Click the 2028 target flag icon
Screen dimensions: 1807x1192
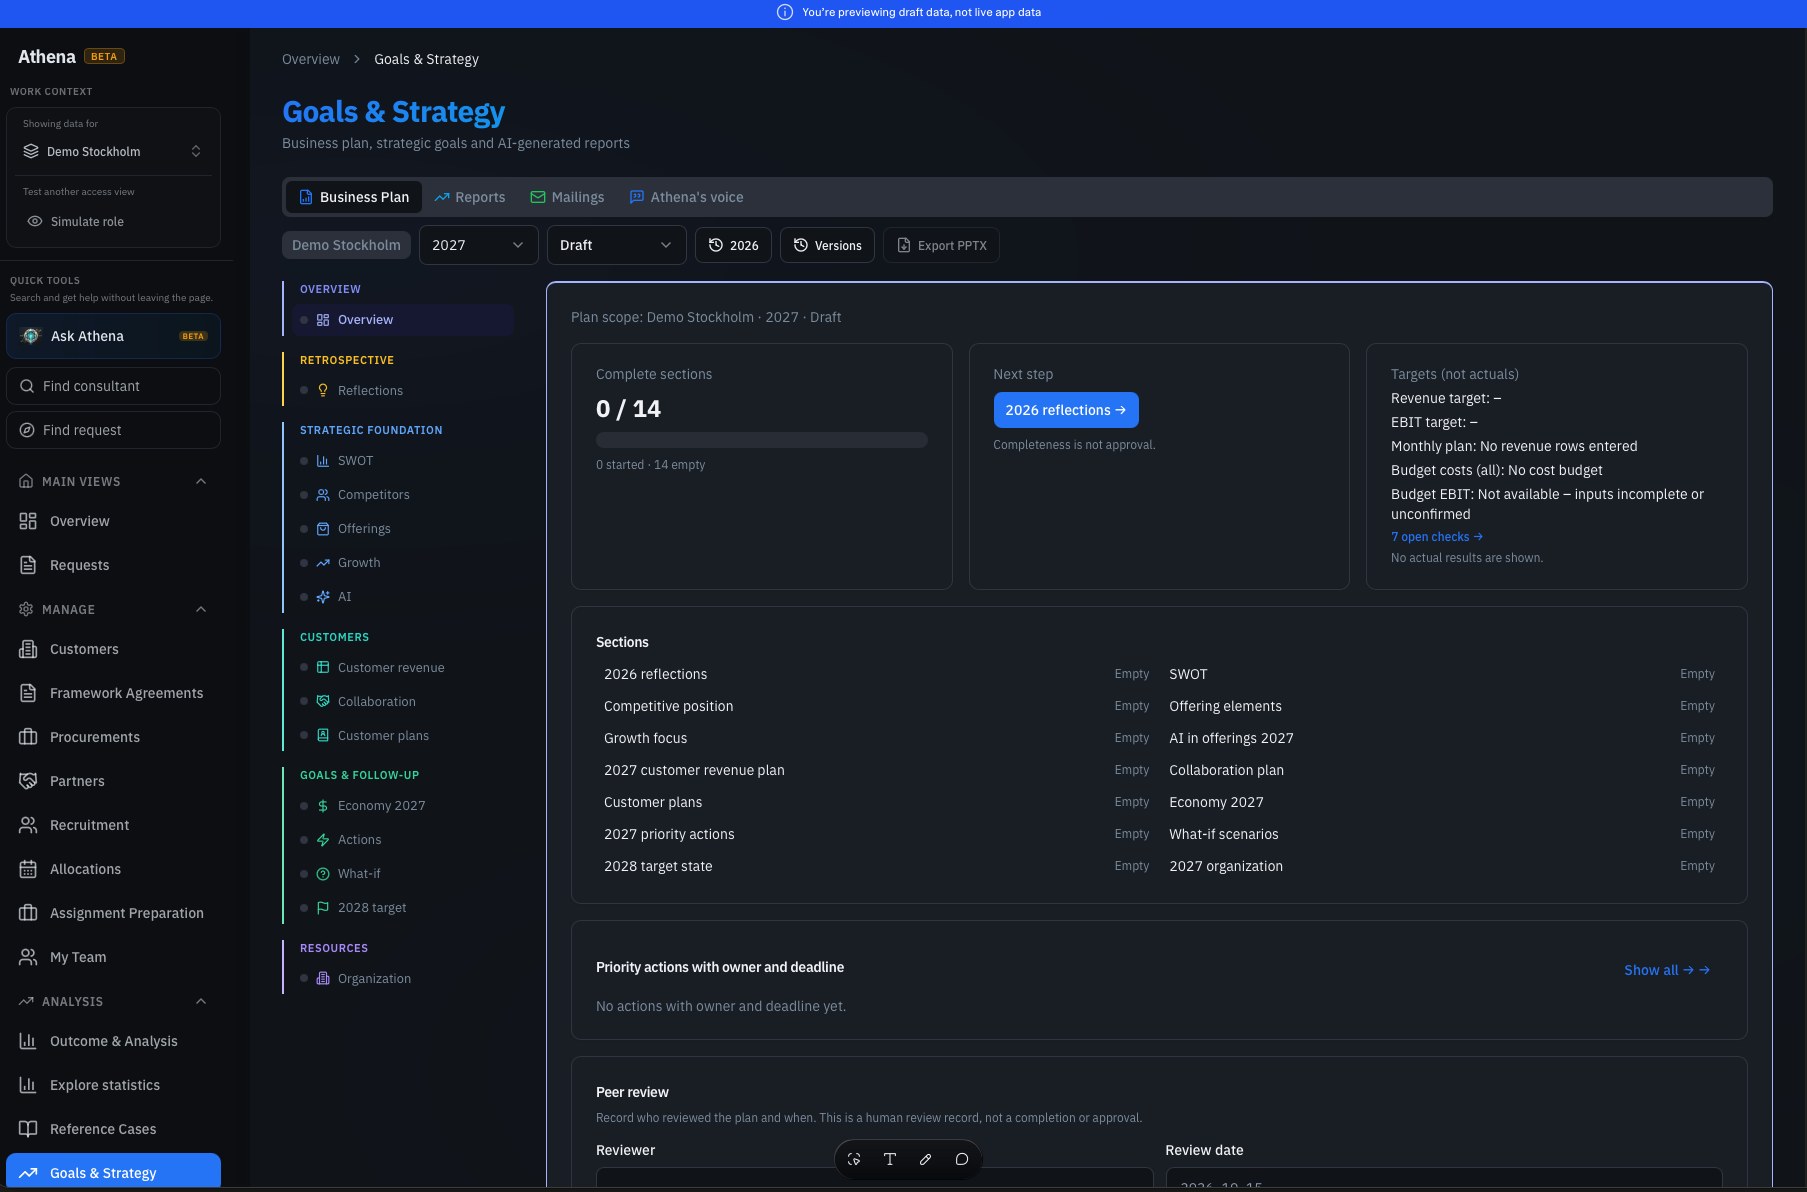323,908
